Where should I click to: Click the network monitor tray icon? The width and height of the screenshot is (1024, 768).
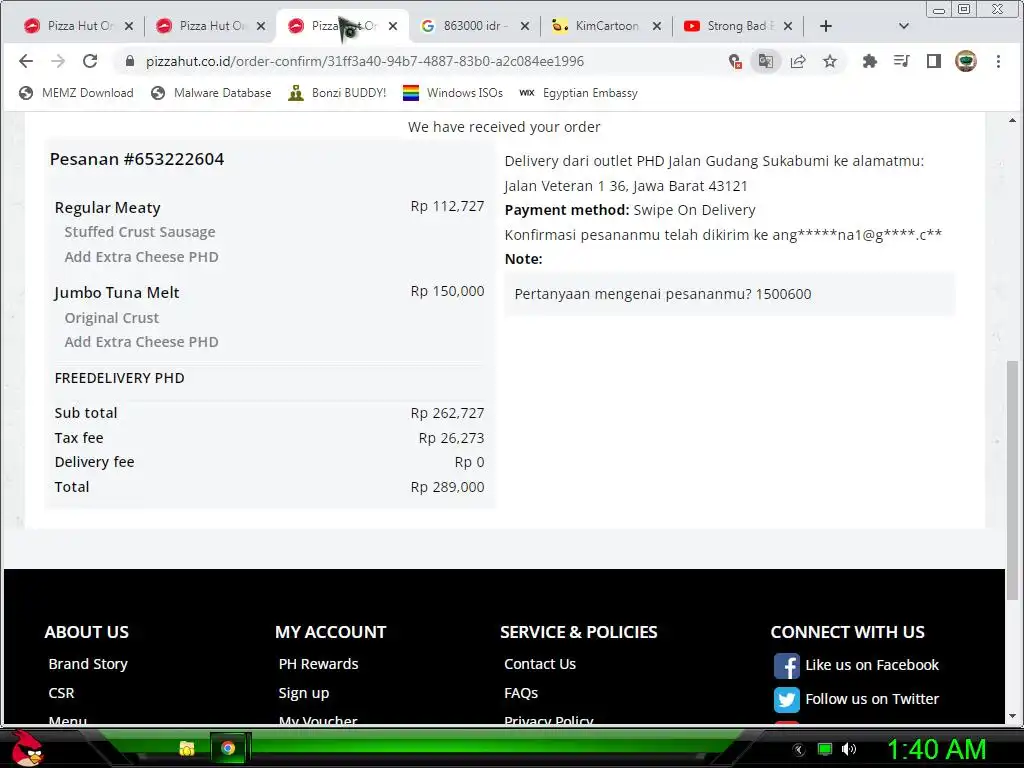(x=825, y=749)
